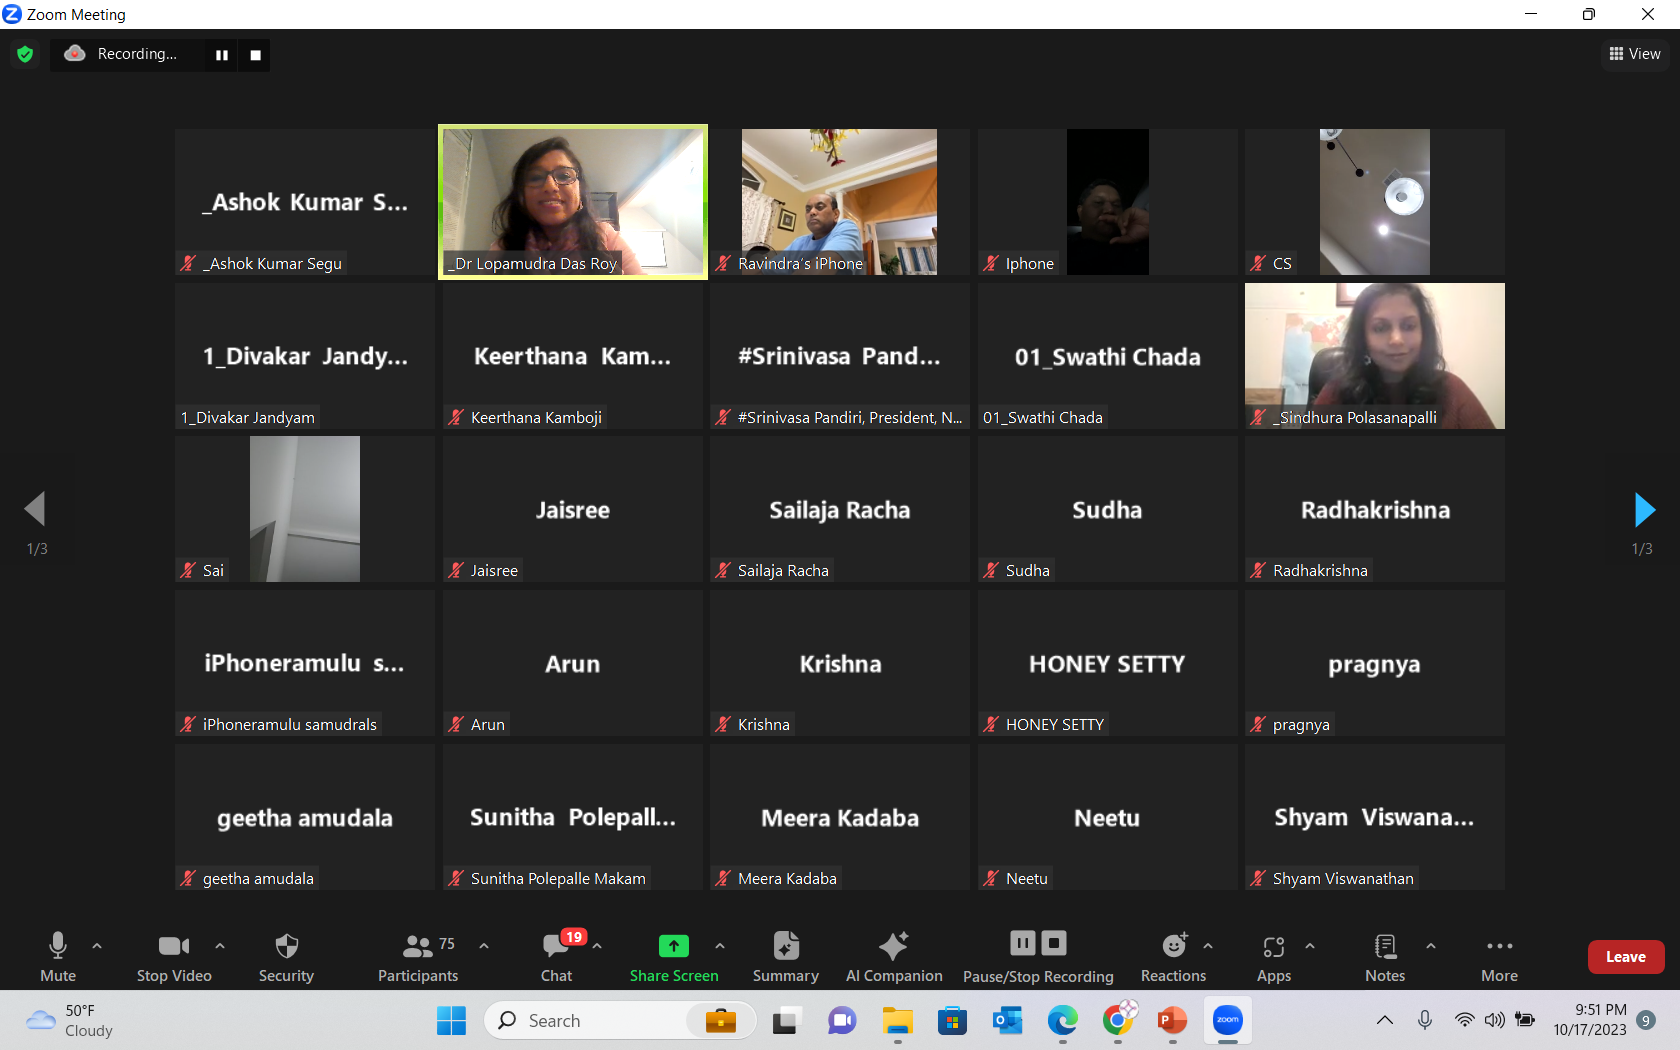Expand the Participants options arrow

coord(484,946)
